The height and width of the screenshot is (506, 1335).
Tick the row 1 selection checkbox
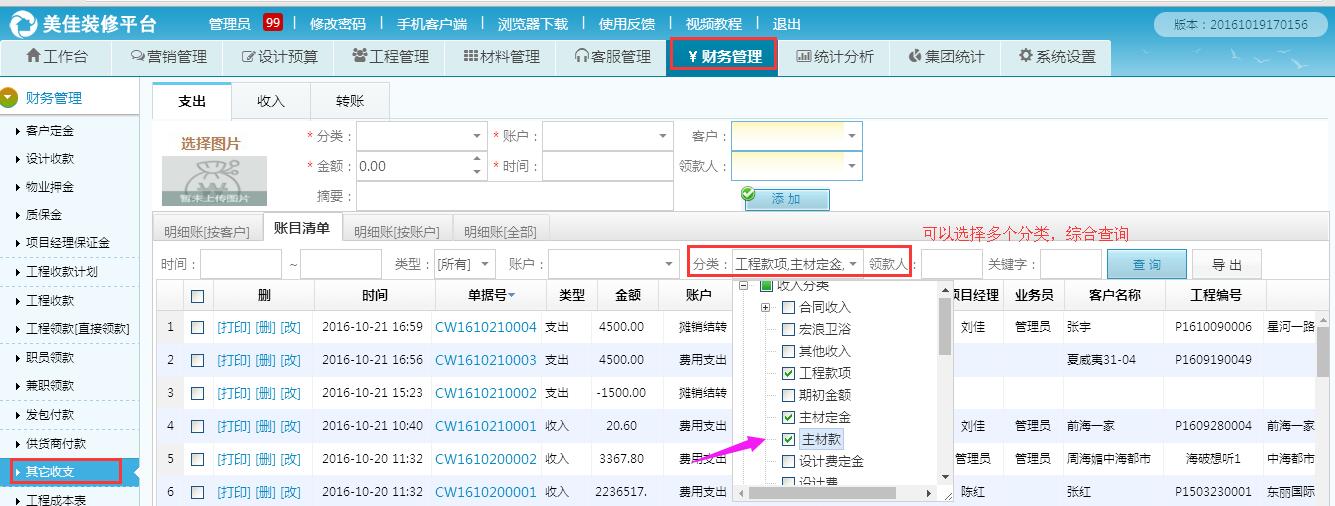[198, 327]
